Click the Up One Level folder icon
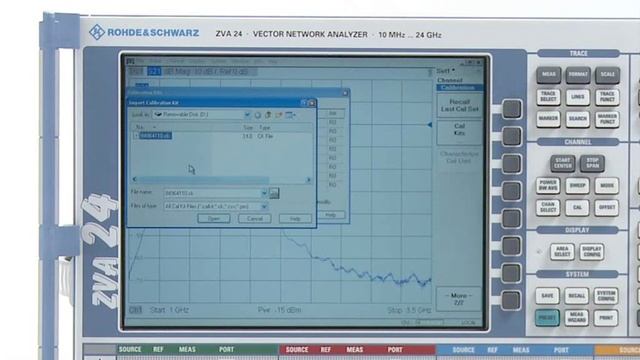This screenshot has height=360, width=640. (268, 116)
